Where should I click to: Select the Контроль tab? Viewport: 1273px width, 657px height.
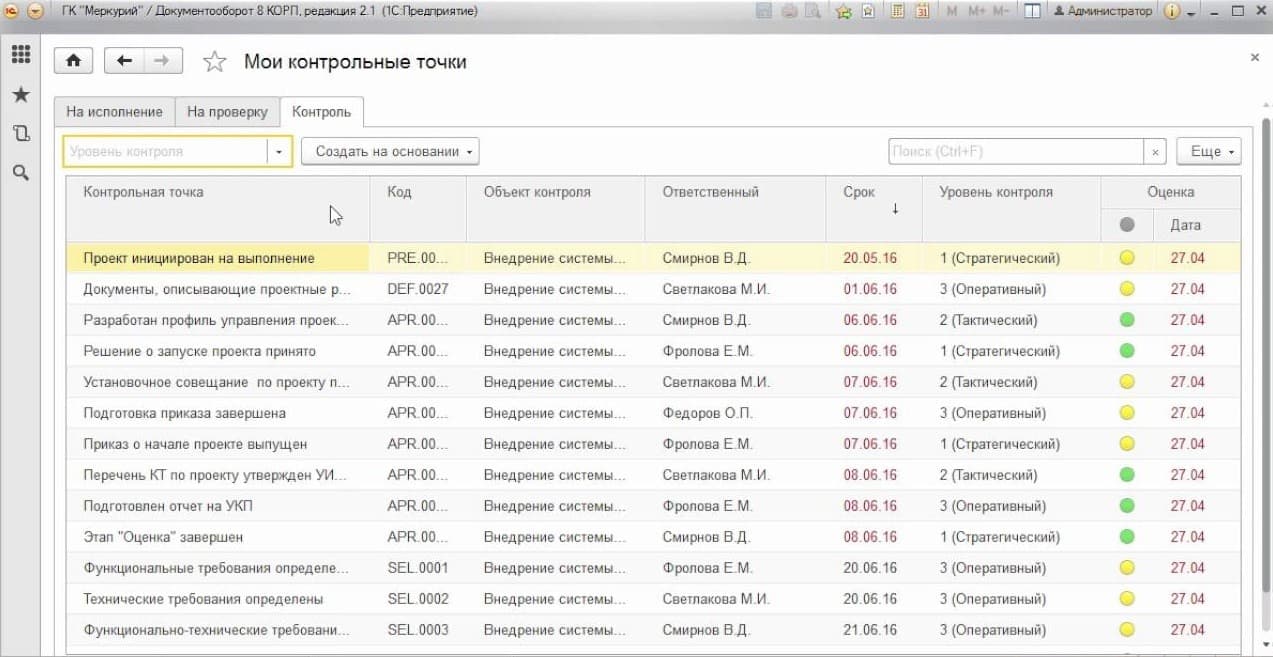[x=321, y=112]
